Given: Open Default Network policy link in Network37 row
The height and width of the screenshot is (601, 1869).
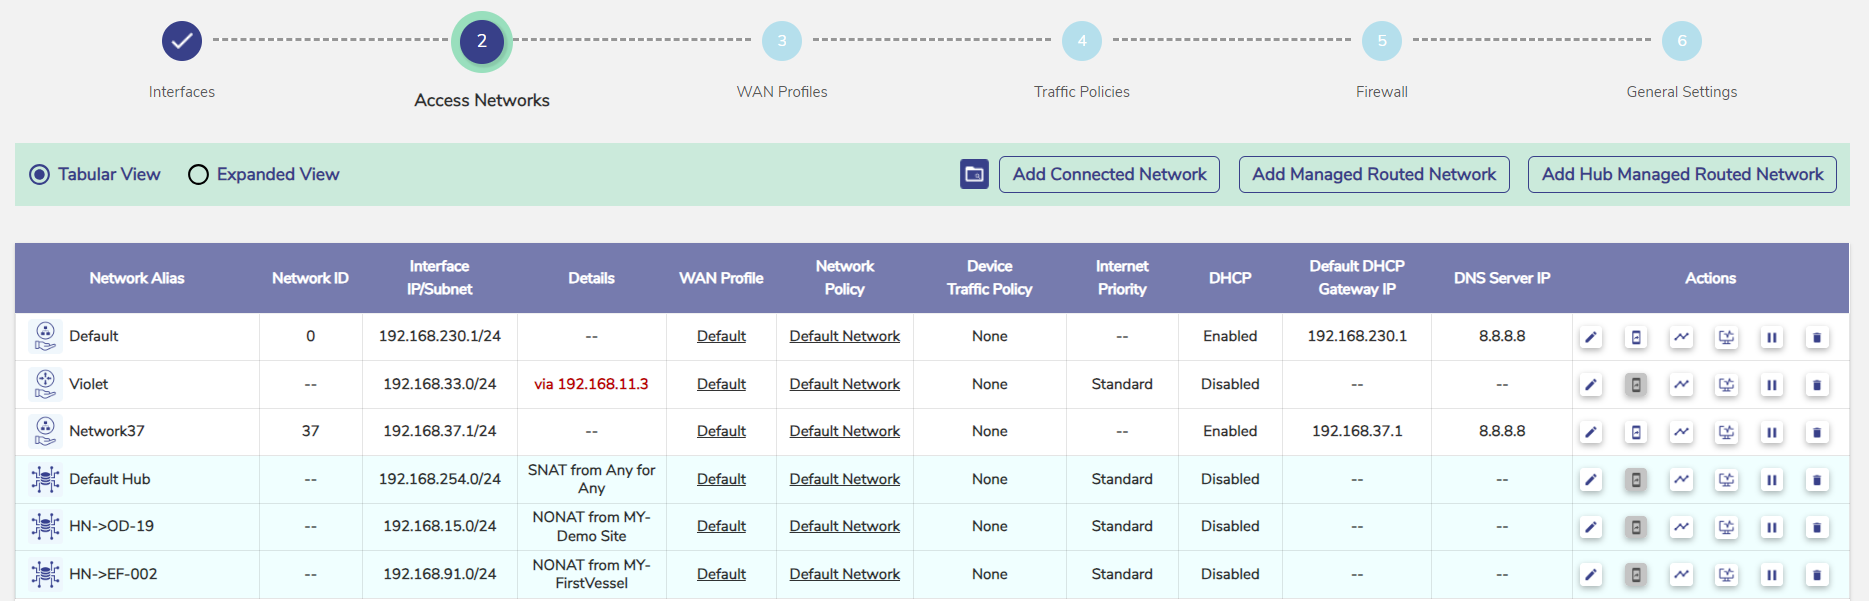Looking at the screenshot, I should tap(844, 431).
